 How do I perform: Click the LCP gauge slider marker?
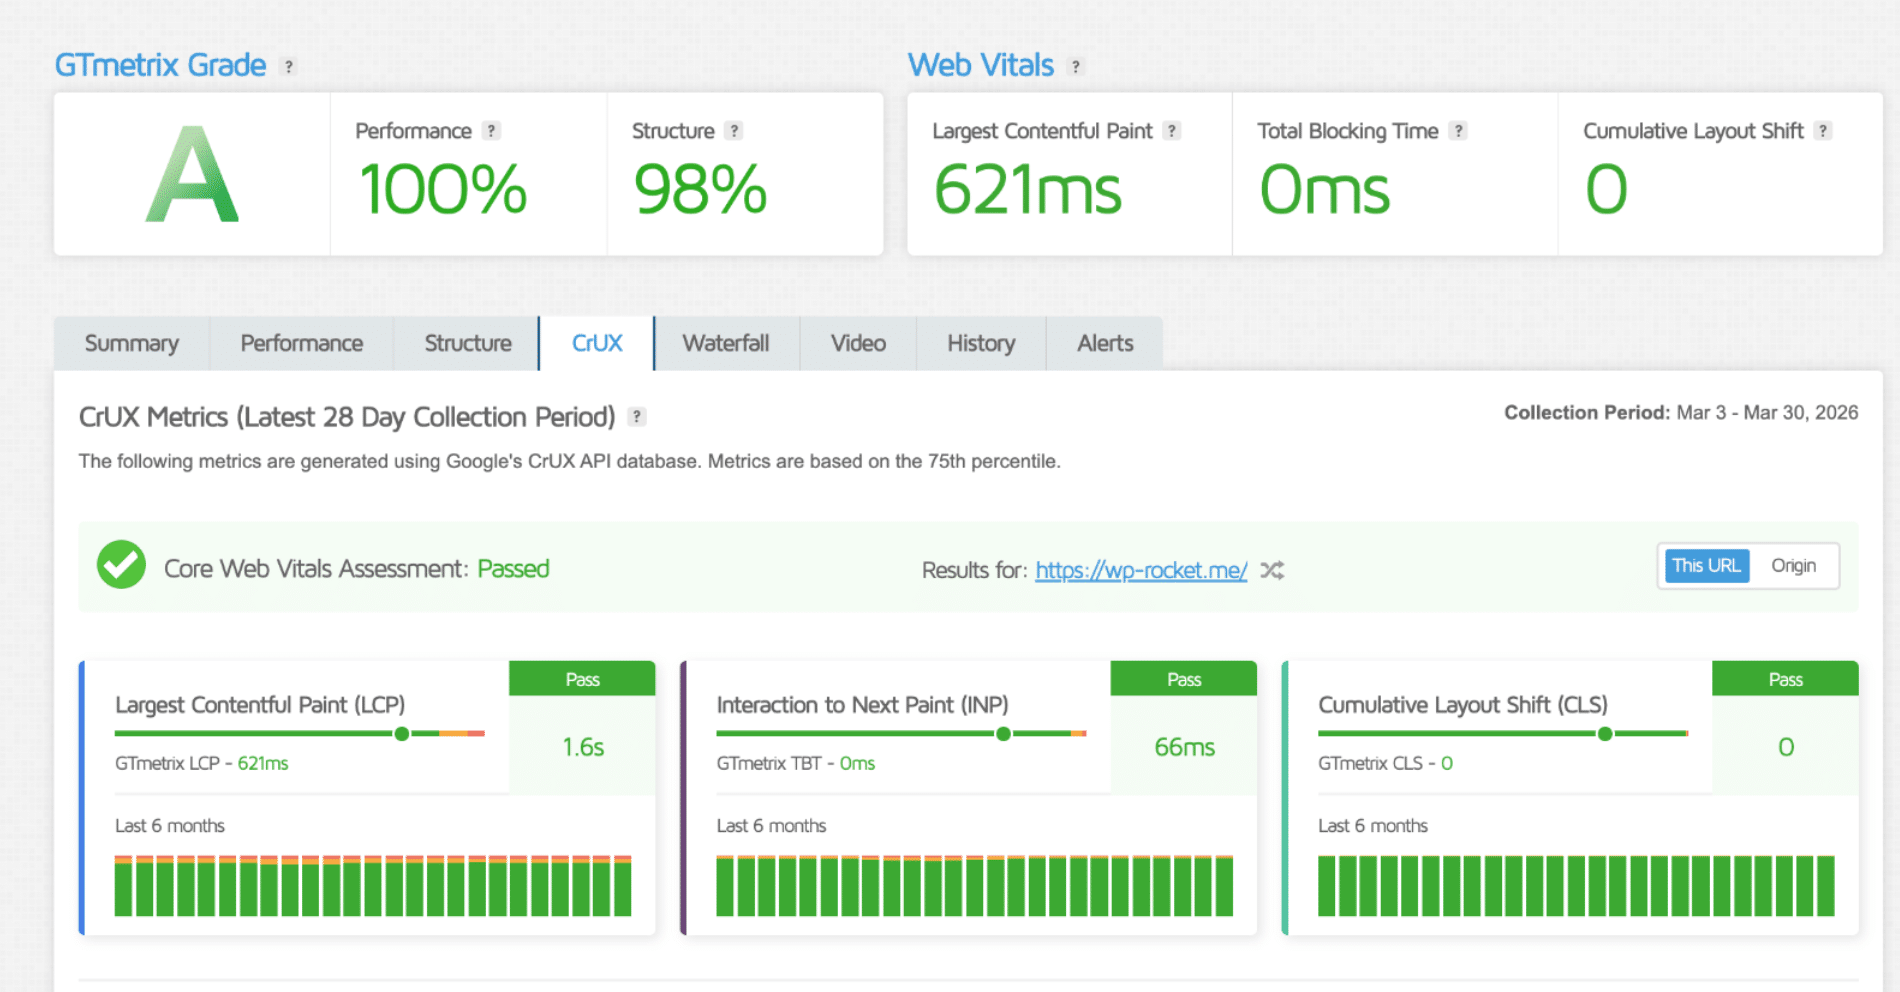click(x=401, y=733)
